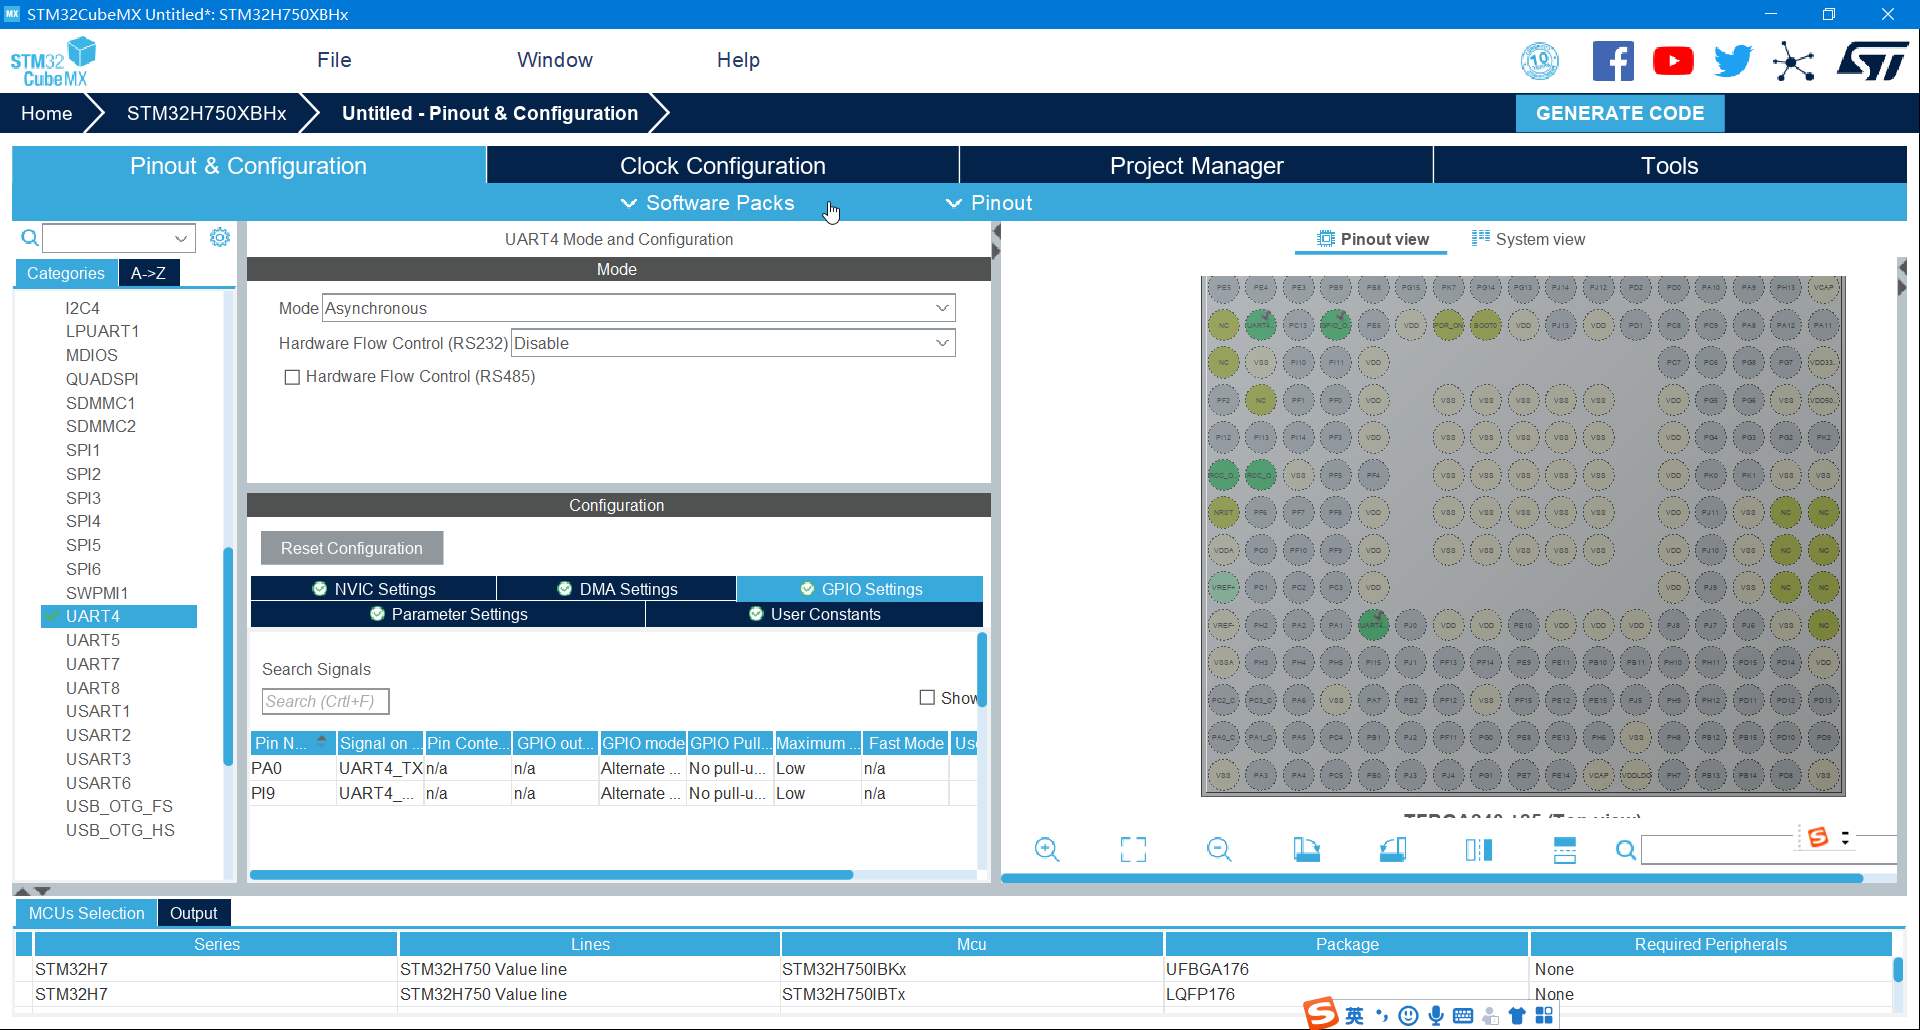Switch to the A->Z list tab
The width and height of the screenshot is (1920, 1030).
[x=149, y=273]
